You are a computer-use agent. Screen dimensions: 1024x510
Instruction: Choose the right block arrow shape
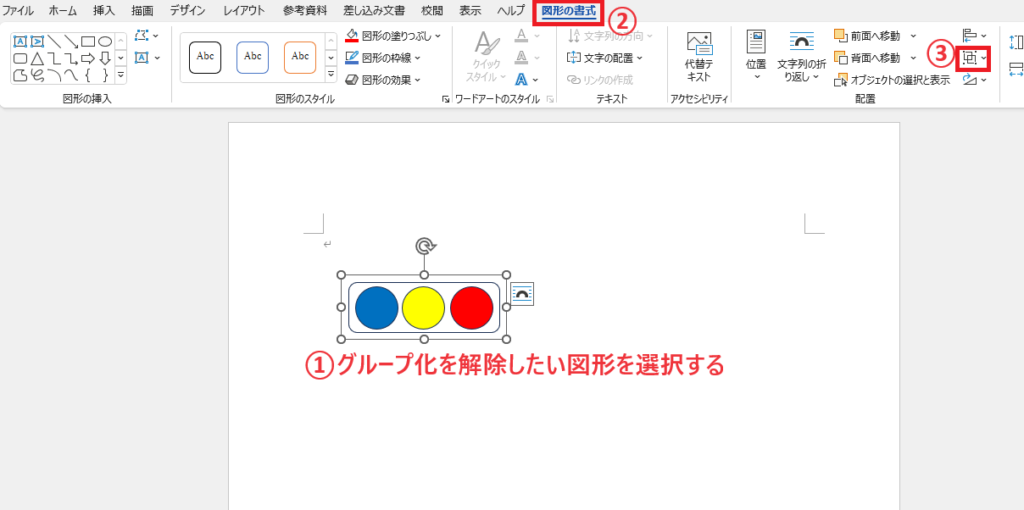tap(88, 59)
